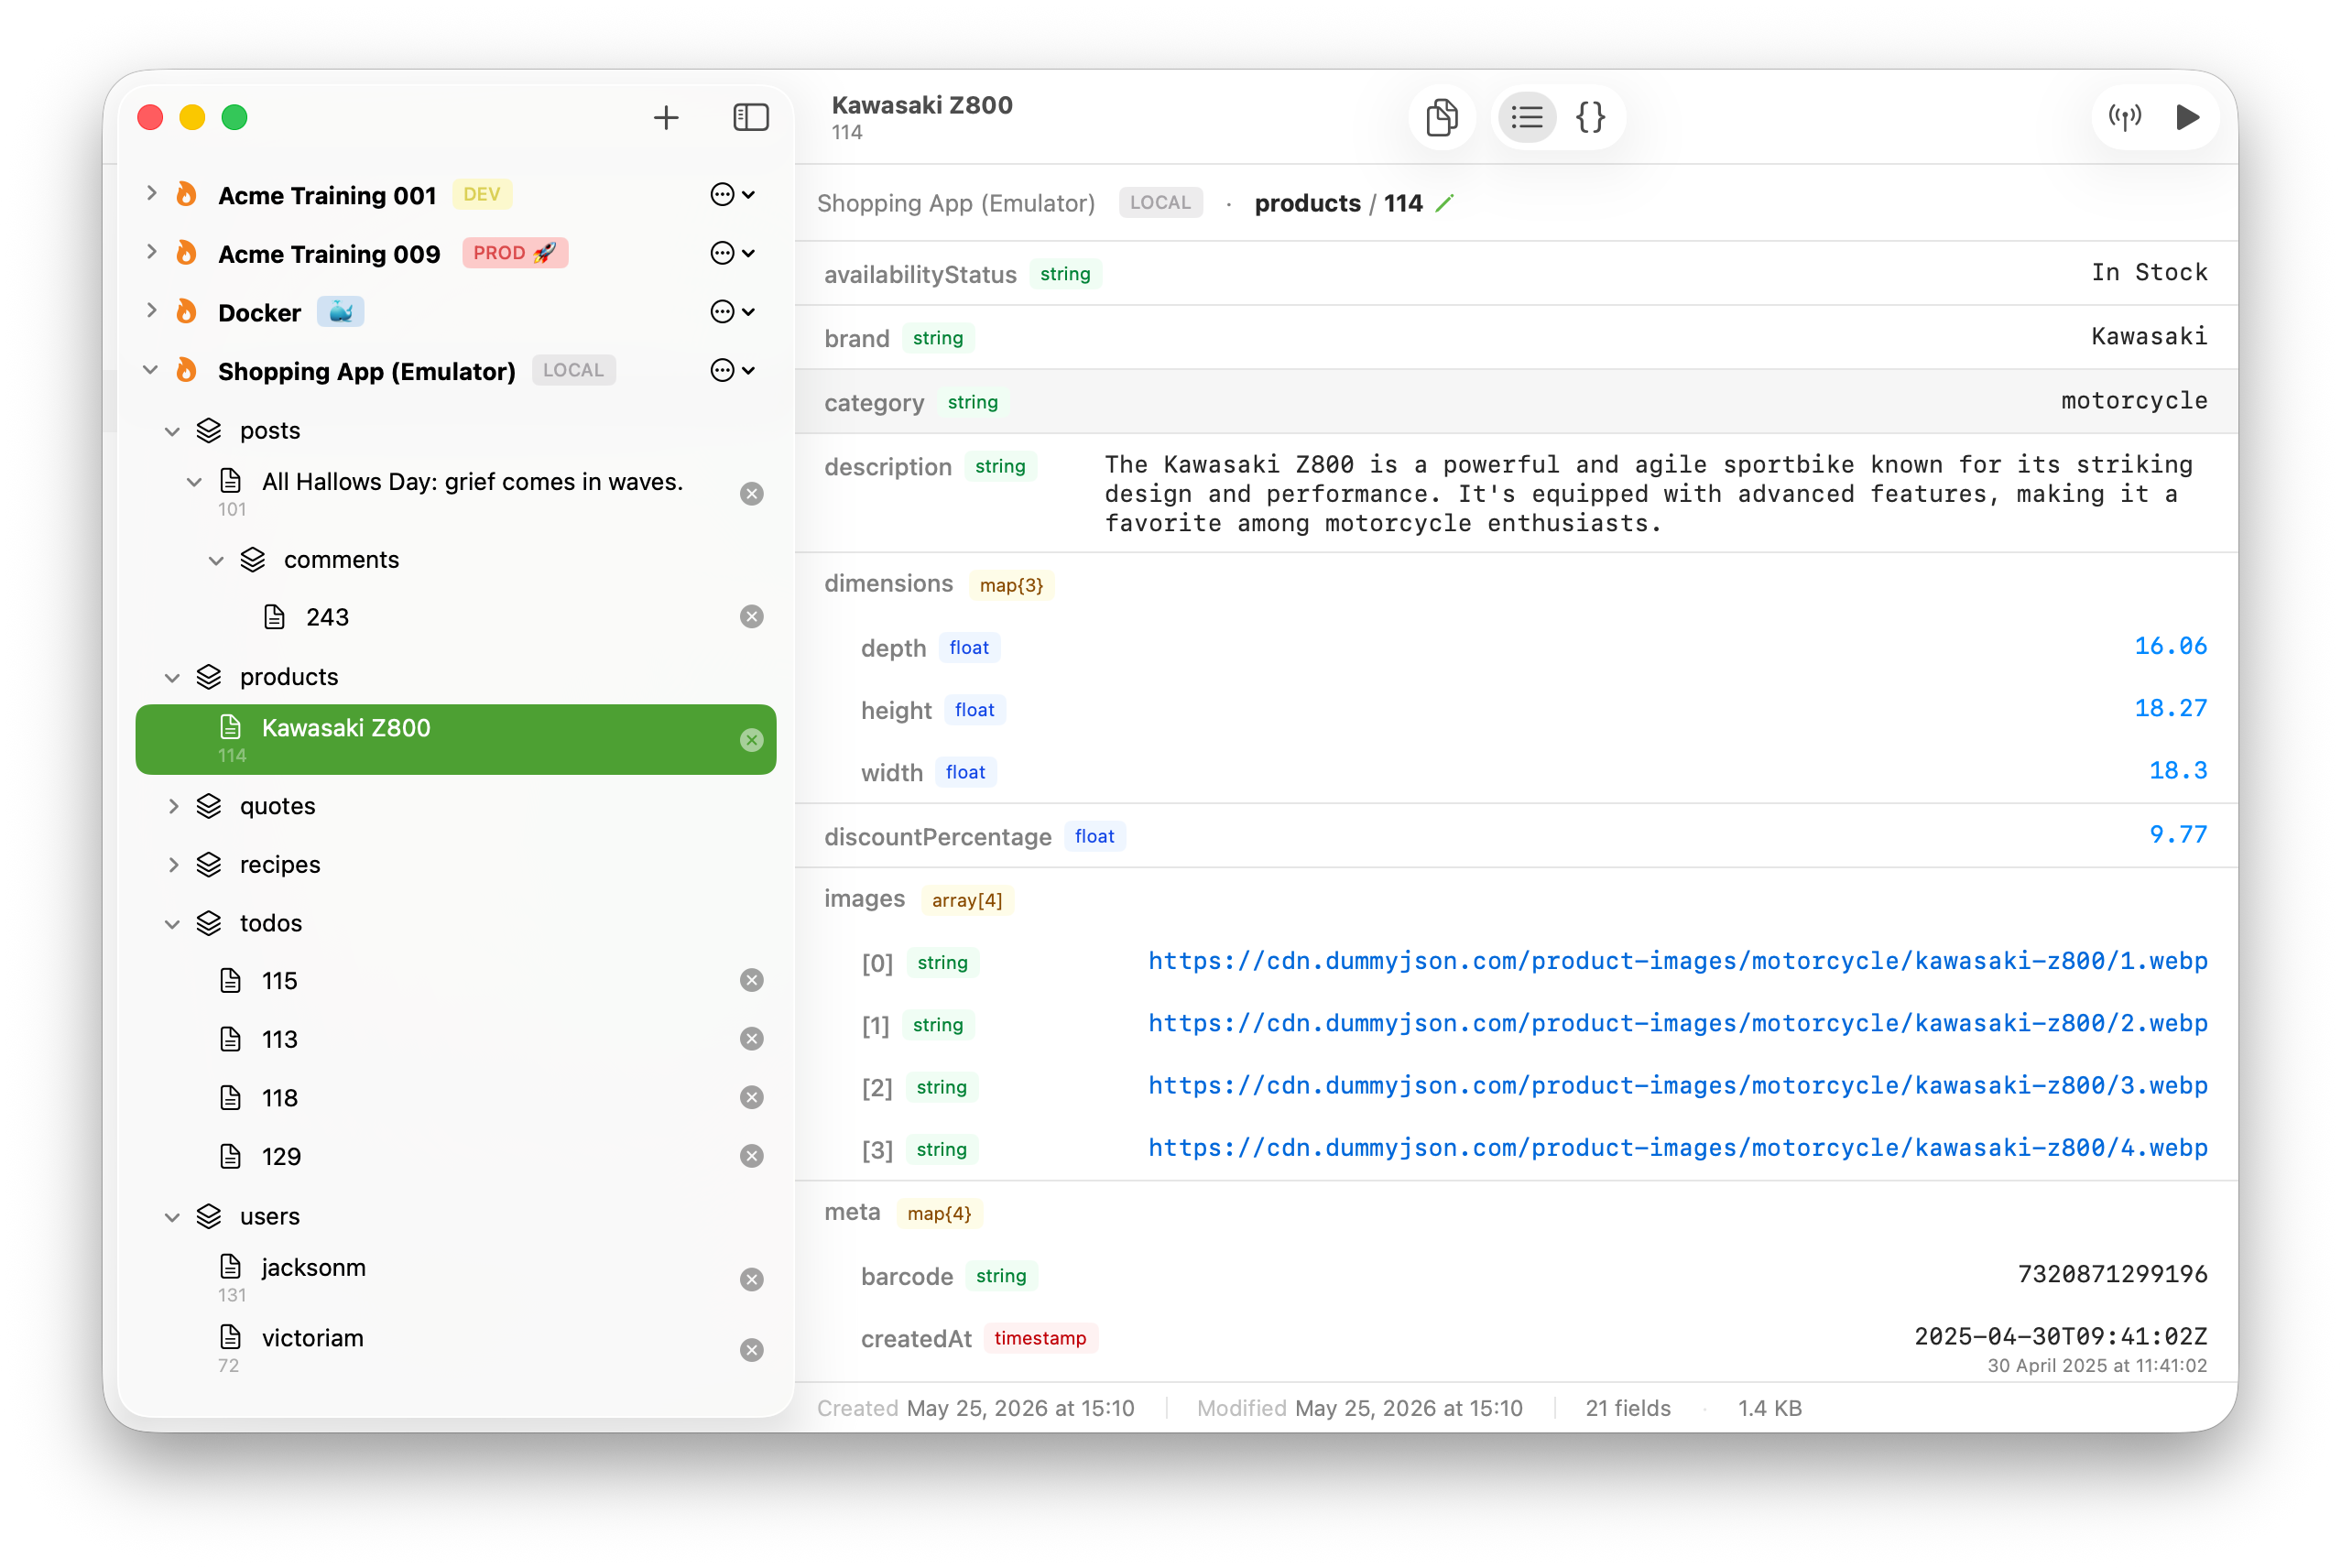Click the green pencil edit path icon
Image resolution: width=2341 pixels, height=1568 pixels.
(1445, 203)
